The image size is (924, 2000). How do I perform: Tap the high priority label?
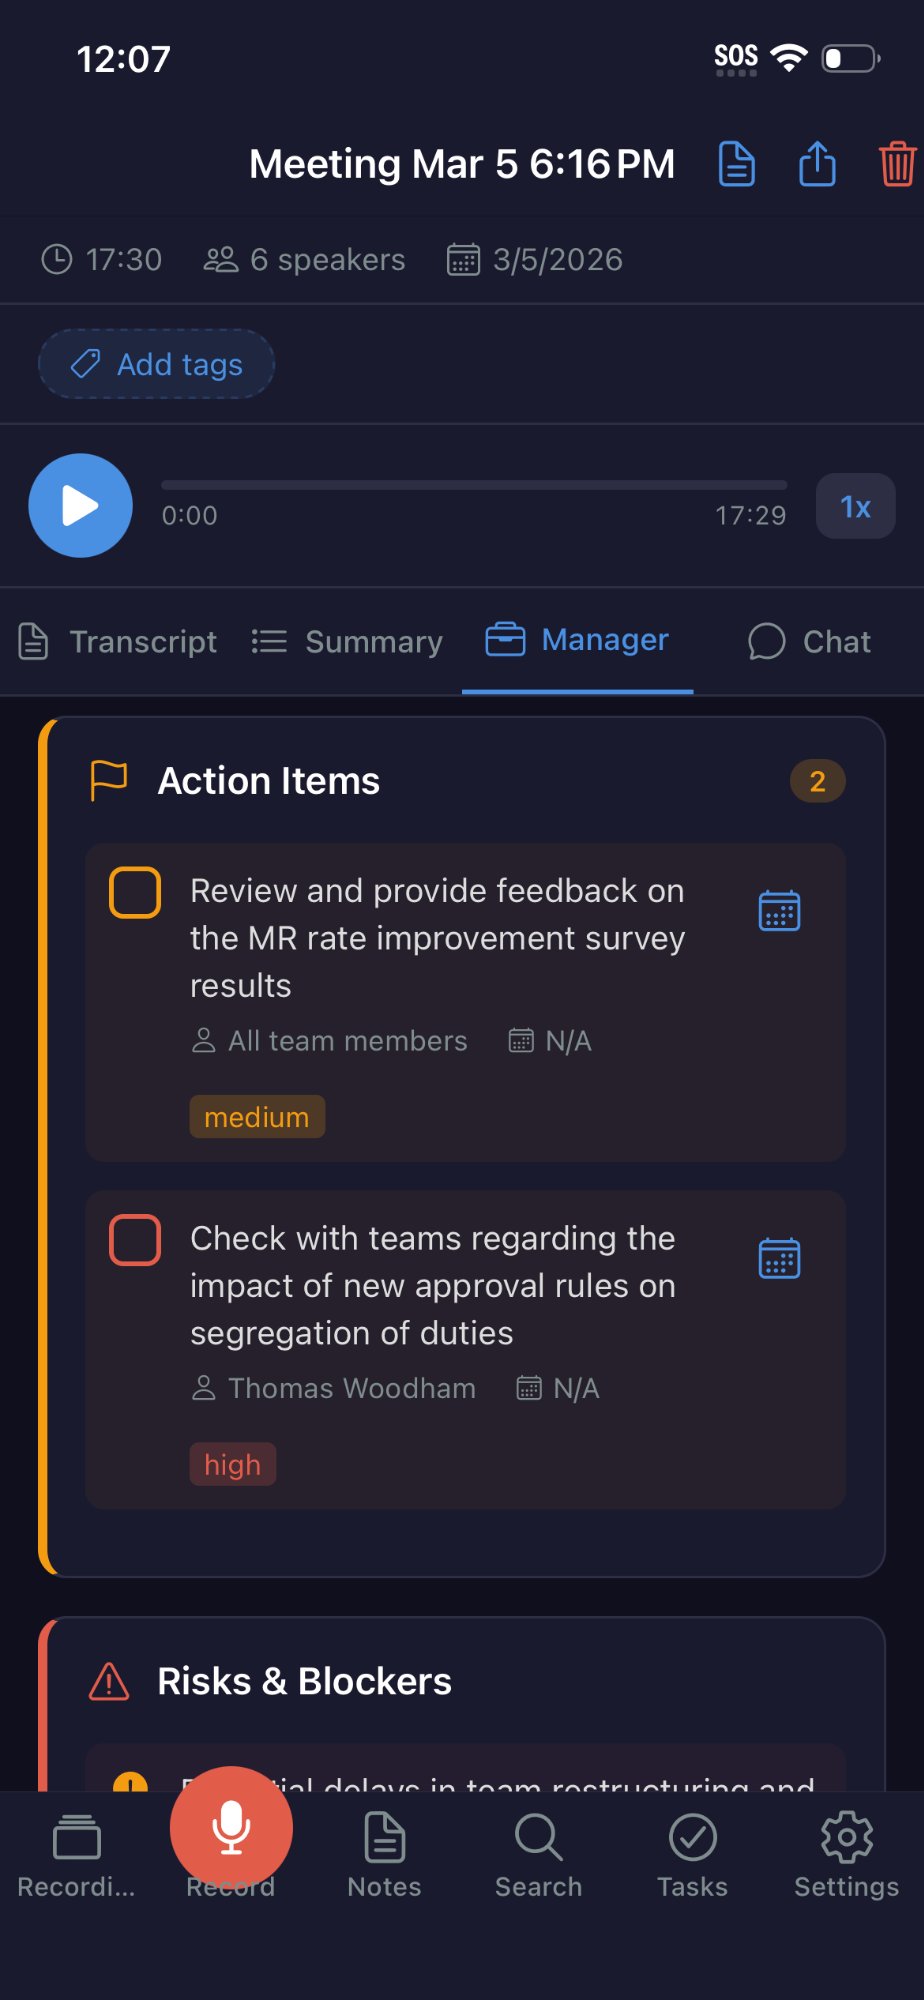(232, 1464)
